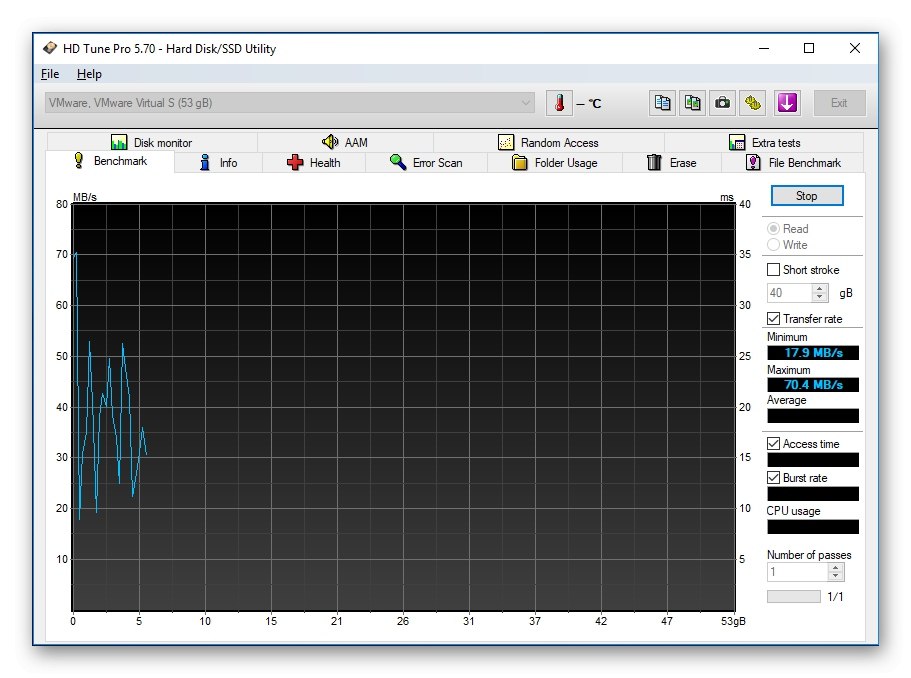The image size is (911, 678).
Task: Open options via the wrench icon
Action: (753, 103)
